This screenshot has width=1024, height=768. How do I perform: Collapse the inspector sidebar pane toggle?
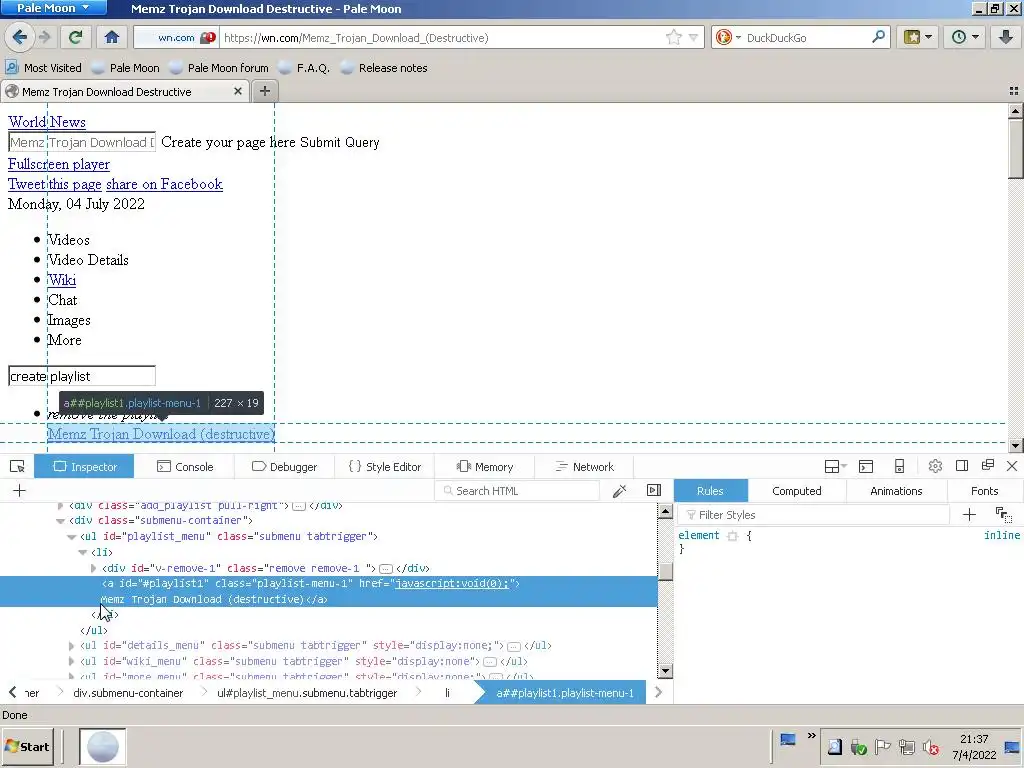(x=654, y=490)
